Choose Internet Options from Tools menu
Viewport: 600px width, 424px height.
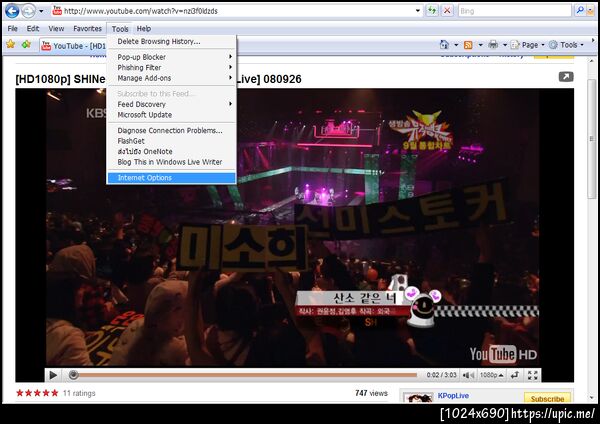click(171, 178)
